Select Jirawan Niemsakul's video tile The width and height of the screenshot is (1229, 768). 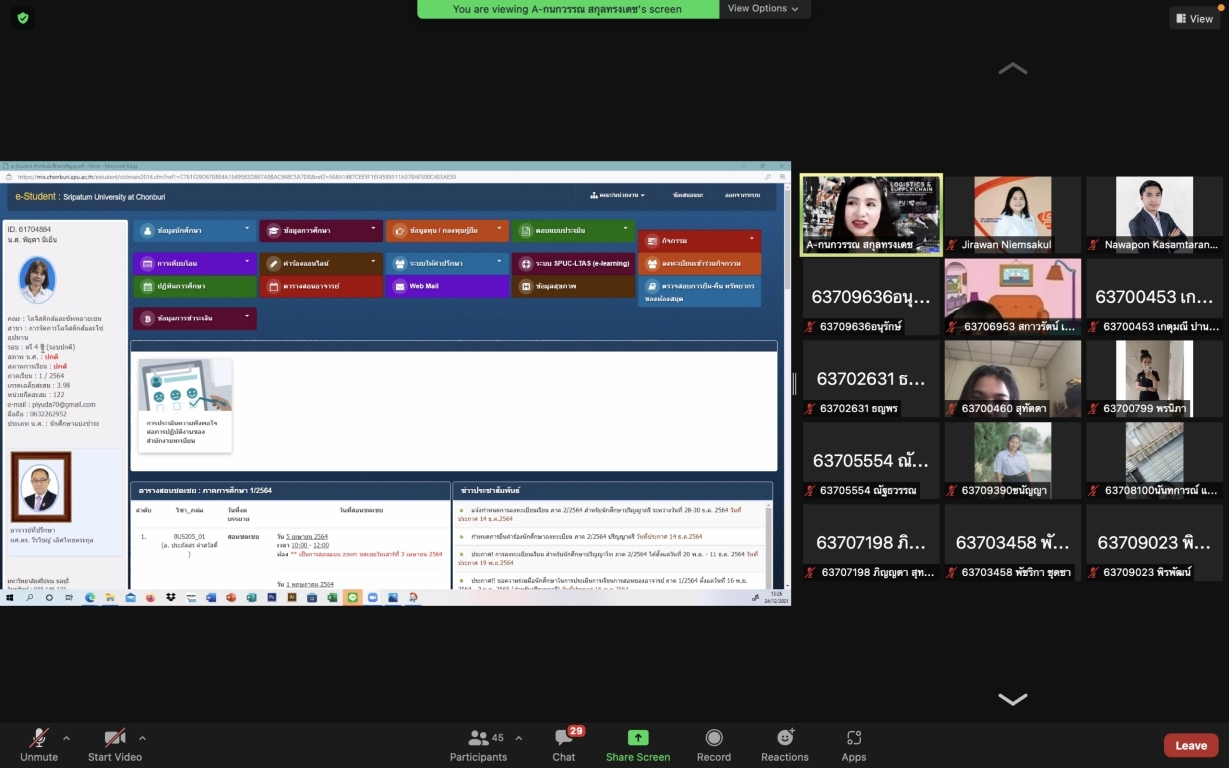point(1013,215)
